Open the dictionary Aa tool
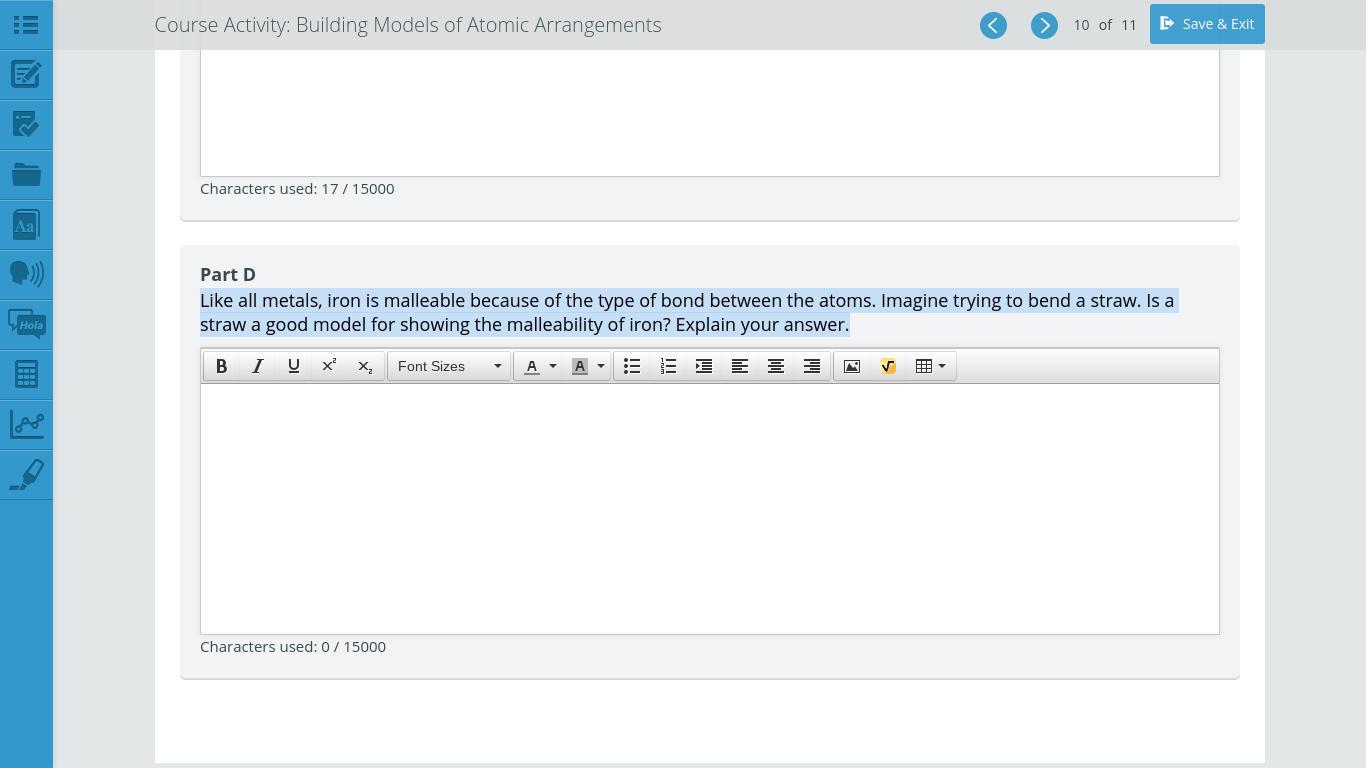Screen dimensions: 1366x768 click(26, 225)
